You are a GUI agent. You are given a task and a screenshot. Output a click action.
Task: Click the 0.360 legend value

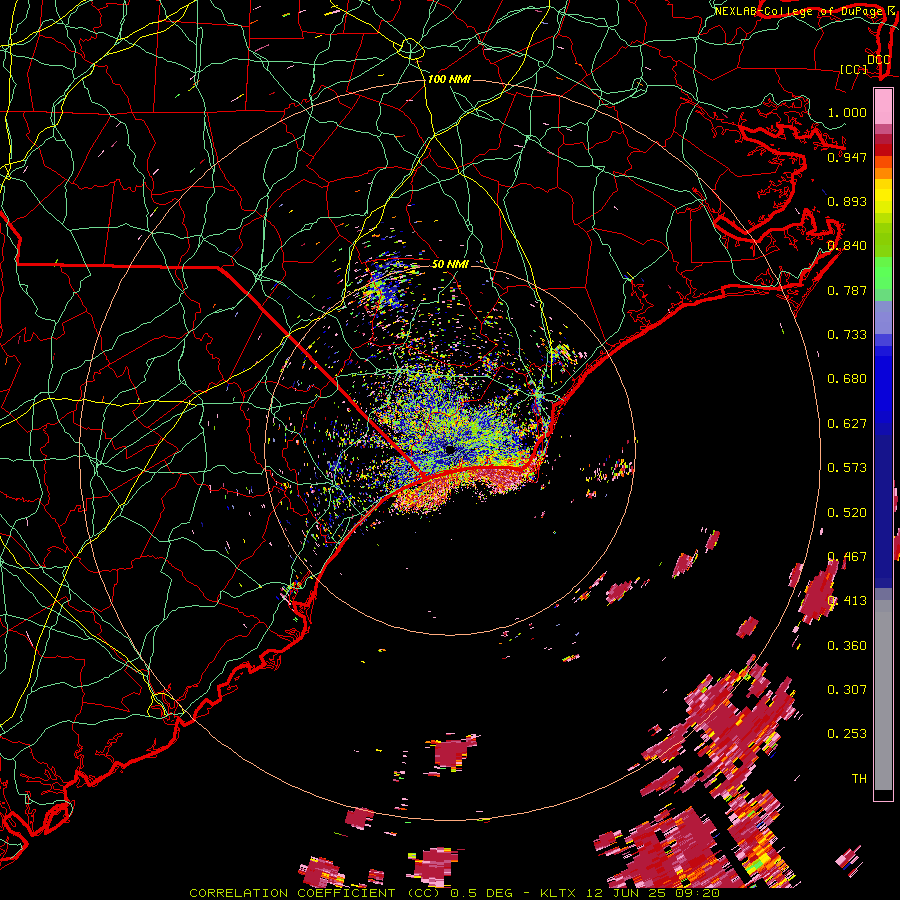(x=847, y=646)
